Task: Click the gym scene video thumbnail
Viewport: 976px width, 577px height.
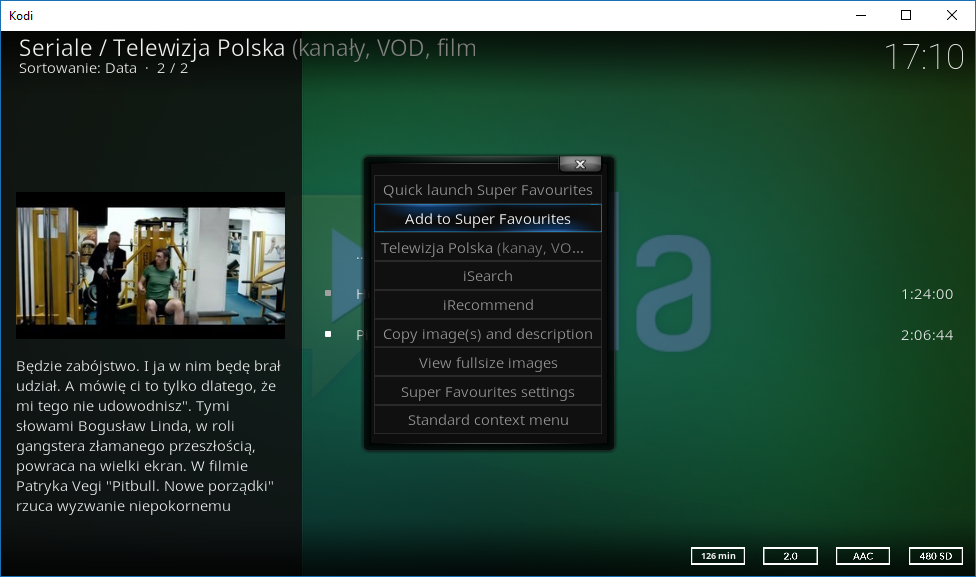Action: point(151,266)
